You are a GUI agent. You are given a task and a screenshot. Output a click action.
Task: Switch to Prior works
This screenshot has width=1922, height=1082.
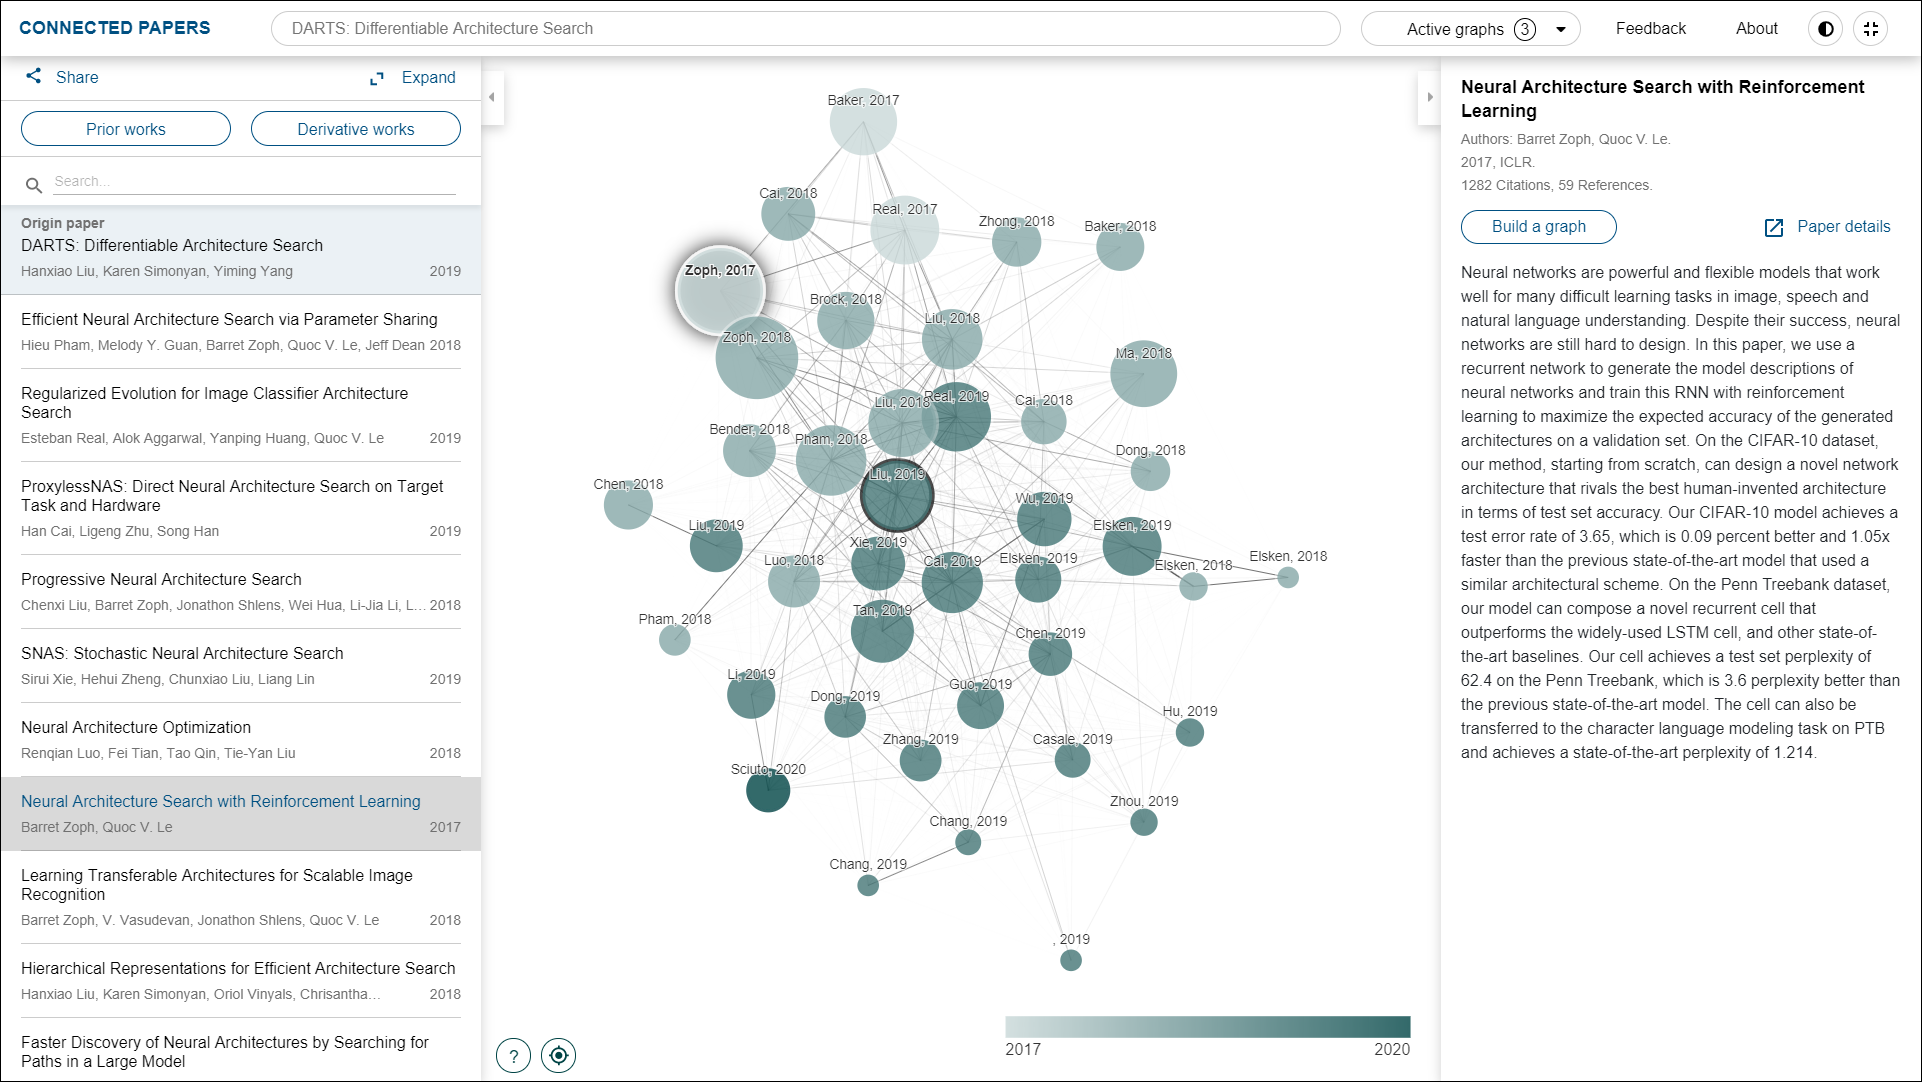[x=126, y=129]
